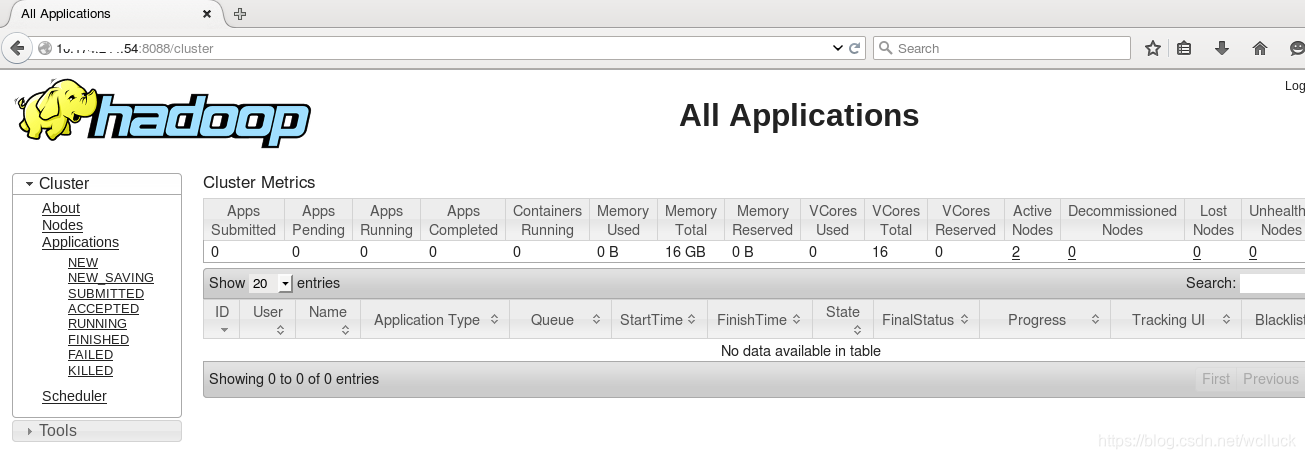Screen dimensions: 1305x459
Task: Click the VCores Total value 16
Action: pyautogui.click(x=880, y=252)
